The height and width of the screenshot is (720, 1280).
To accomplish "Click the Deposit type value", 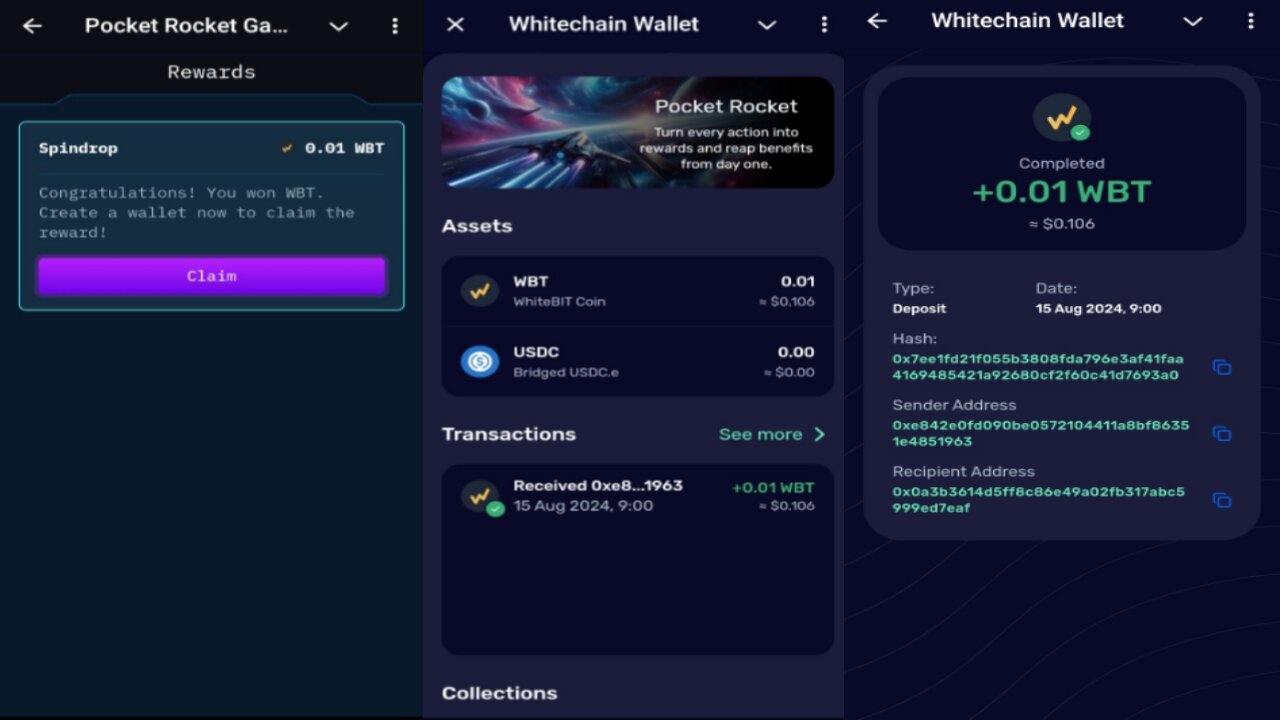I will tap(919, 309).
